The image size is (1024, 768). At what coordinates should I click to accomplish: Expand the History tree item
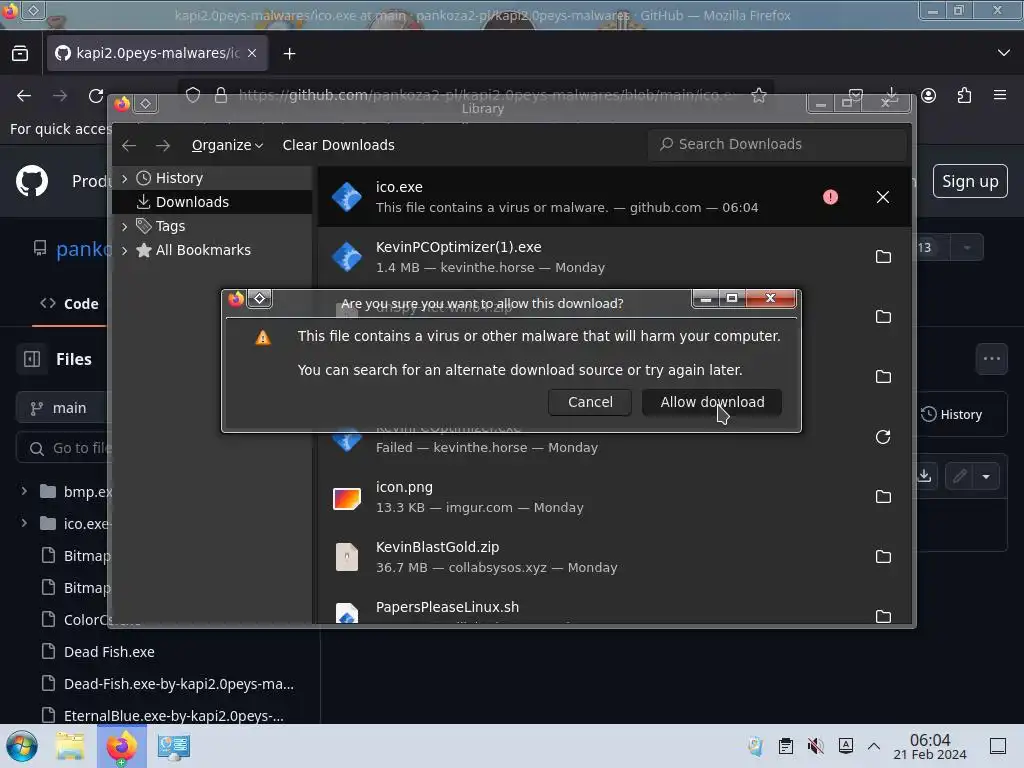(x=125, y=178)
